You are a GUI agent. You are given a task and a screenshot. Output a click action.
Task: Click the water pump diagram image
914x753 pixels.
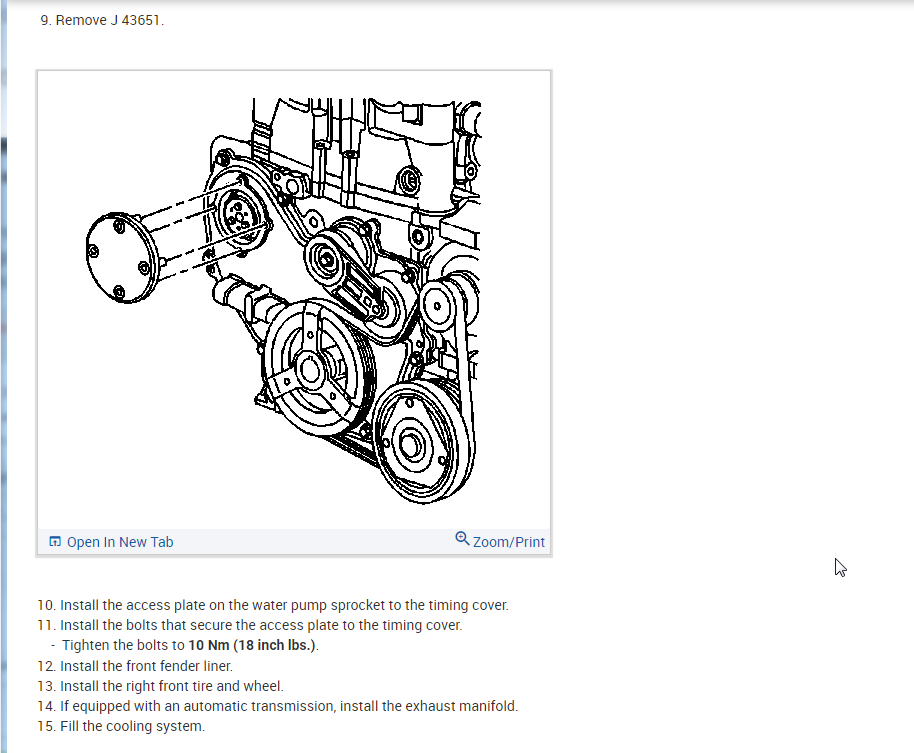(293, 300)
